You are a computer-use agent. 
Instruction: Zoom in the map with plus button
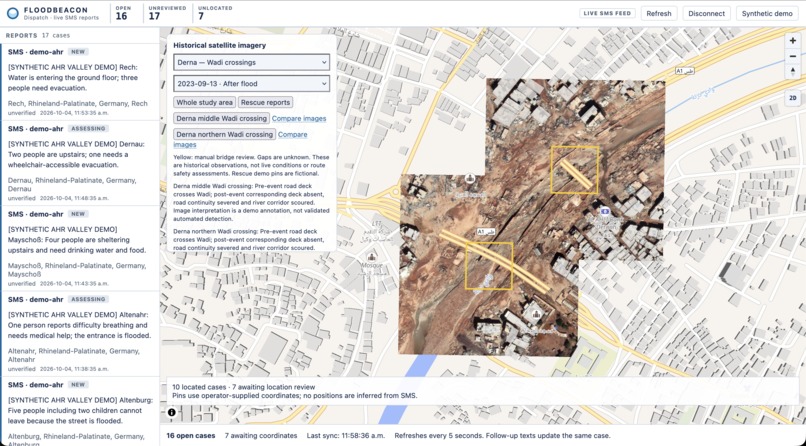[793, 41]
